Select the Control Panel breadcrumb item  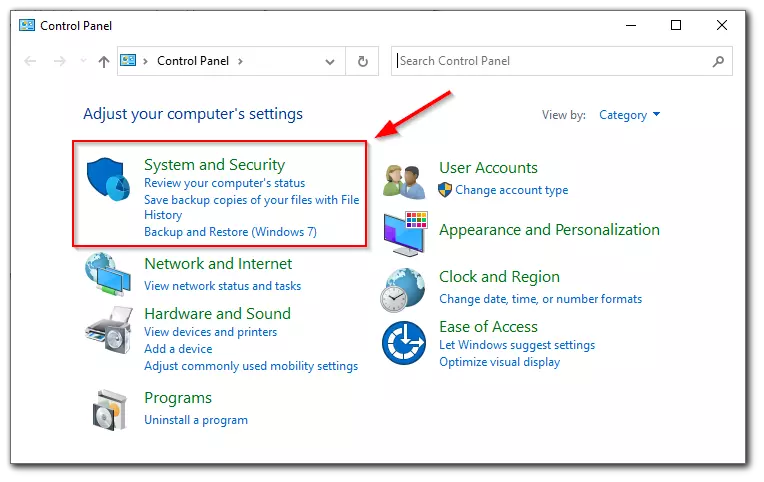193,61
